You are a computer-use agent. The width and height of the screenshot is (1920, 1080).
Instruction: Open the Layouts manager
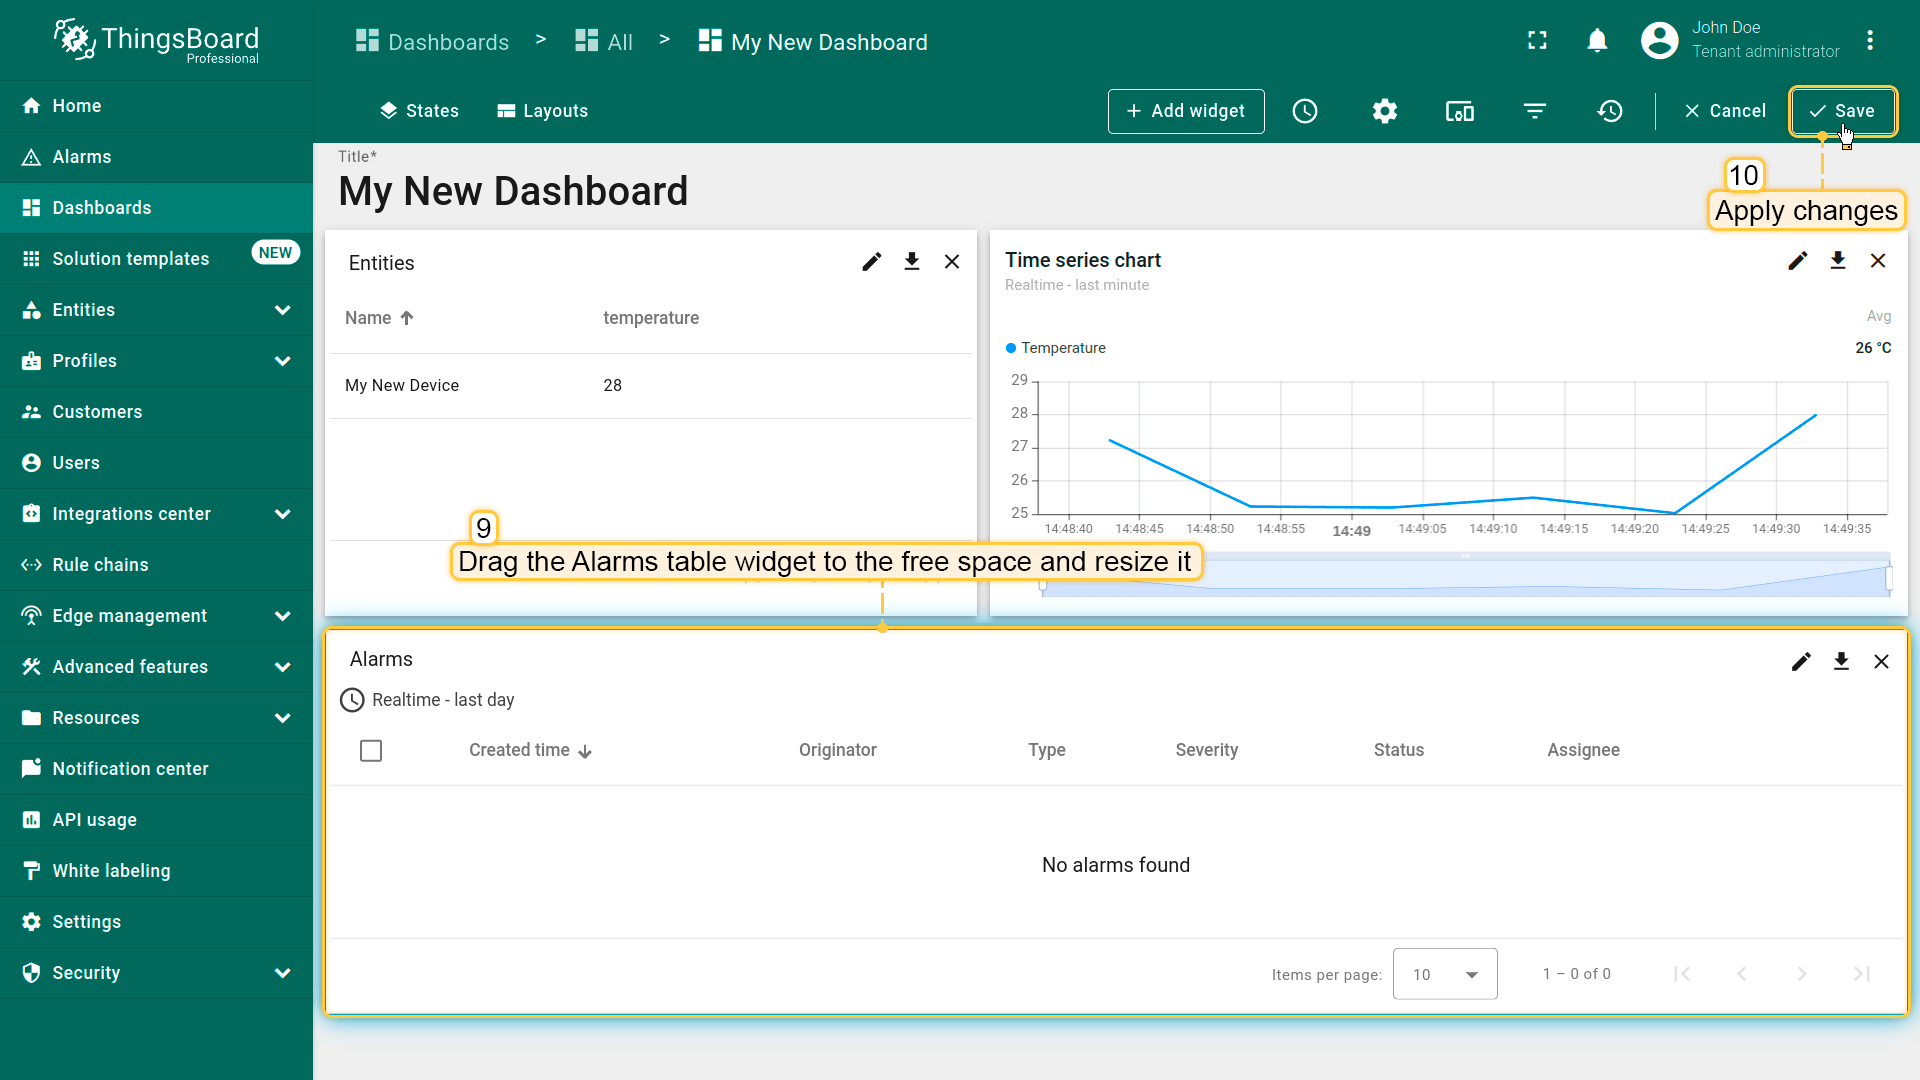point(543,111)
